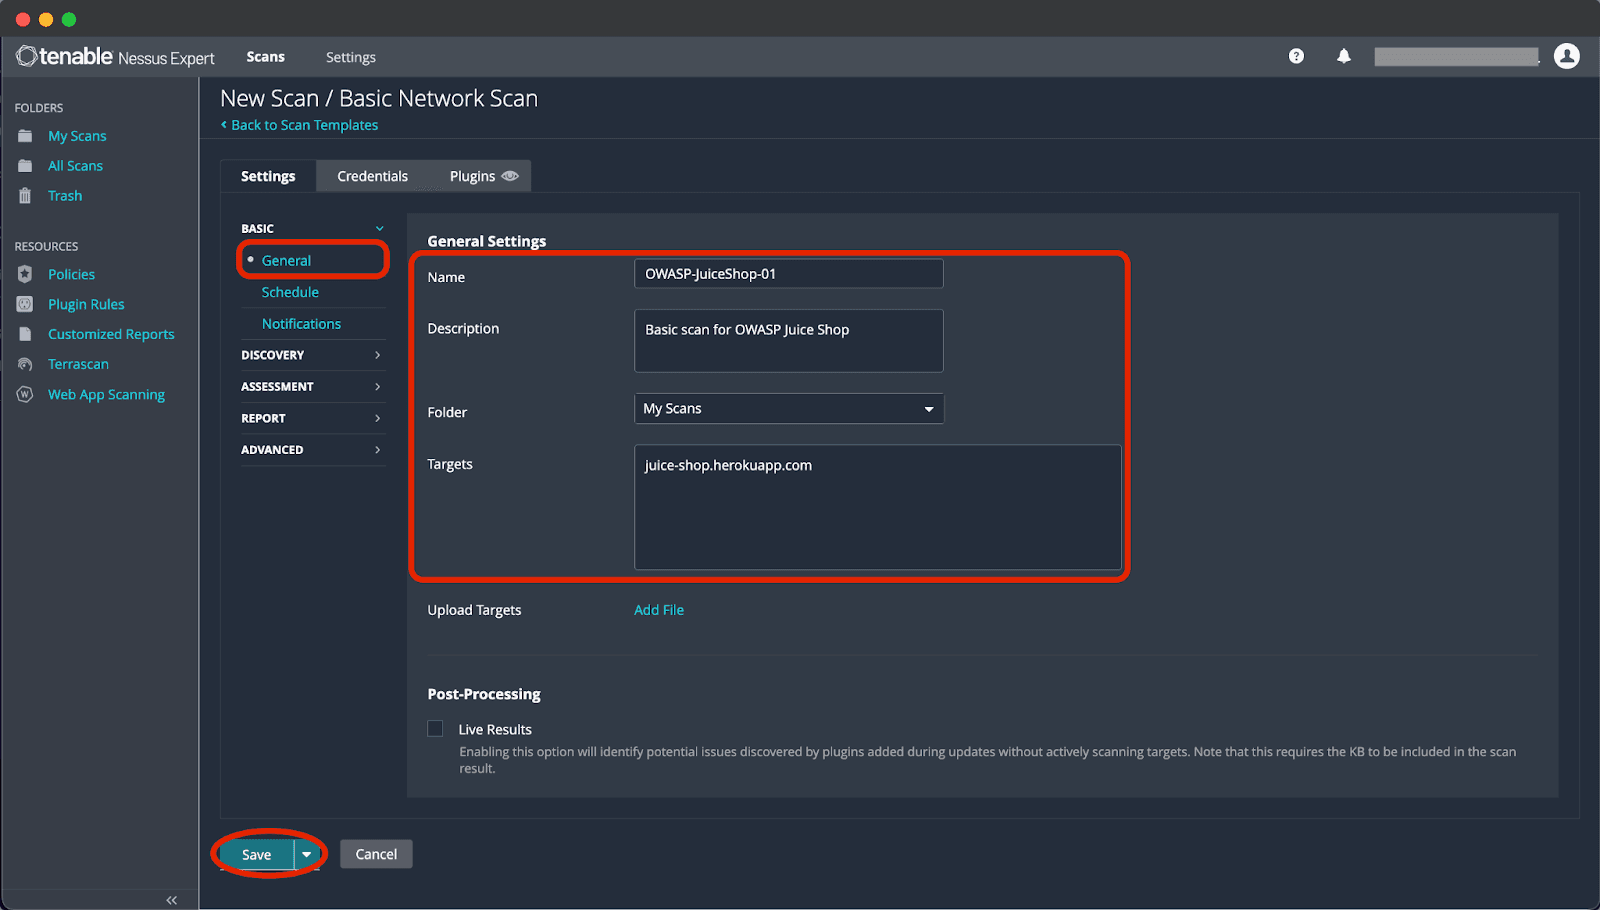Open the user account avatar icon
1600x910 pixels.
(x=1567, y=56)
